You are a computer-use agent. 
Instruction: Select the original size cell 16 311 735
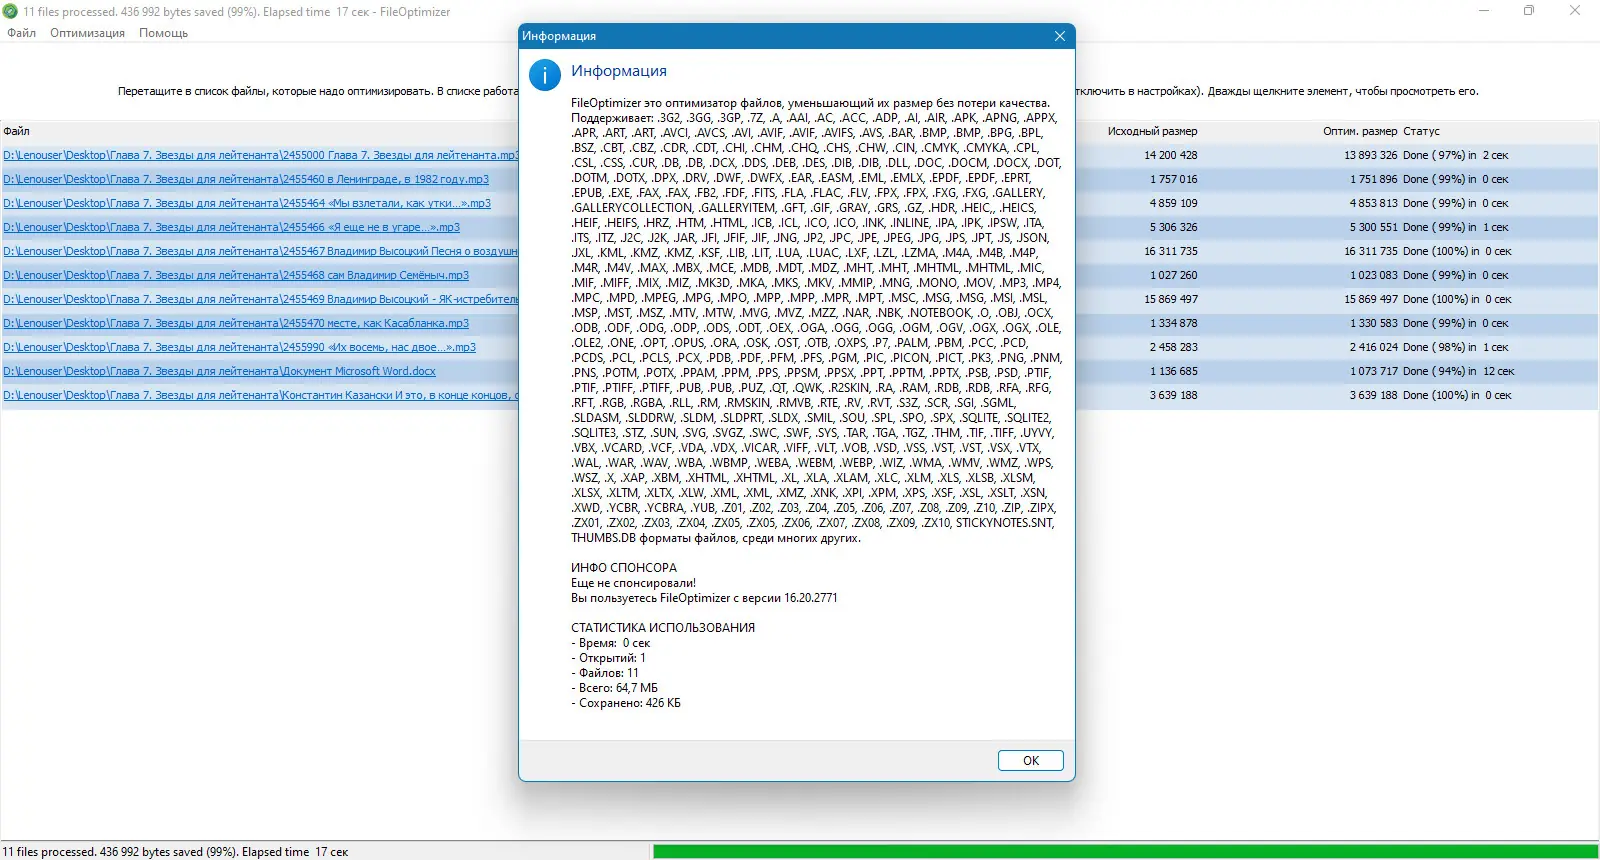(1171, 251)
